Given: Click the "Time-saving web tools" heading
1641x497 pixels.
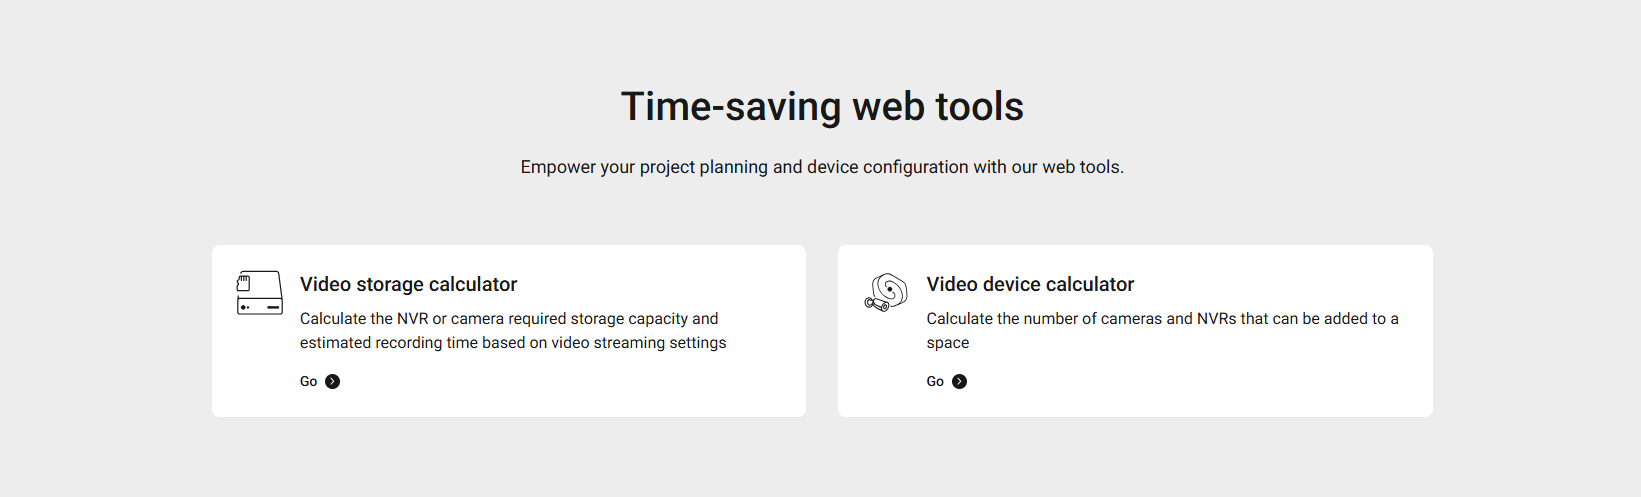Looking at the screenshot, I should point(822,106).
